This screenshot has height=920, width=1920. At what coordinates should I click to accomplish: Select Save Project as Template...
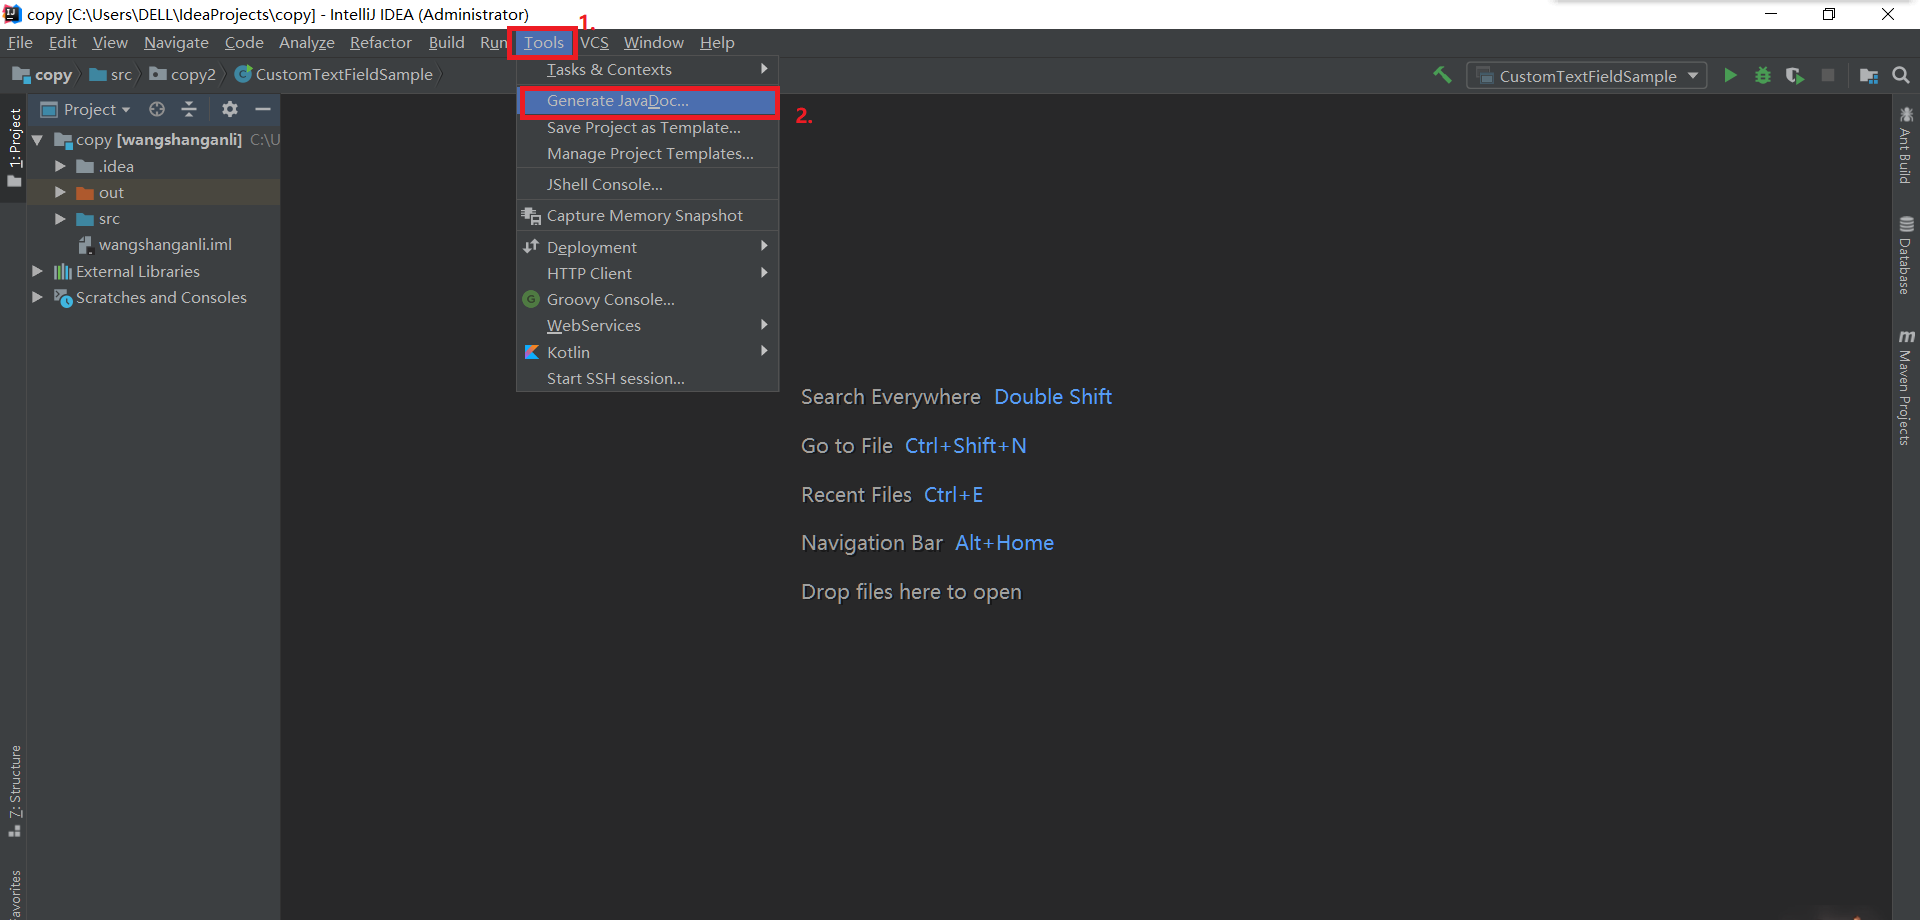(647, 128)
